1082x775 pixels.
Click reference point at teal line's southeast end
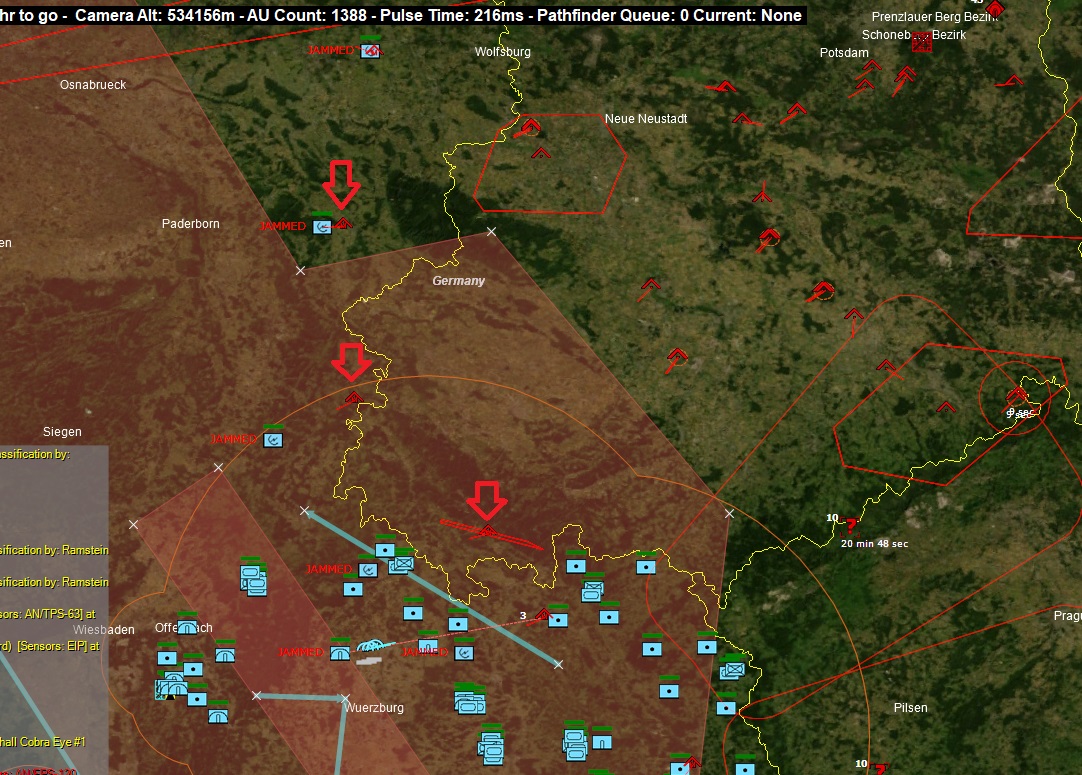pyautogui.click(x=558, y=664)
